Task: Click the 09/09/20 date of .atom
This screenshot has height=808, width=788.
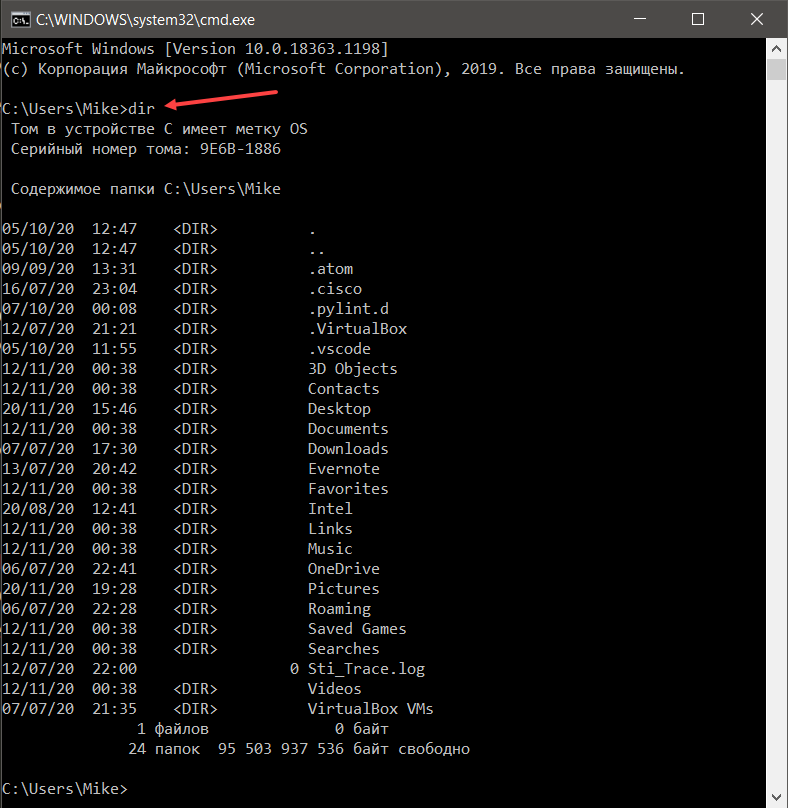Action: coord(38,269)
